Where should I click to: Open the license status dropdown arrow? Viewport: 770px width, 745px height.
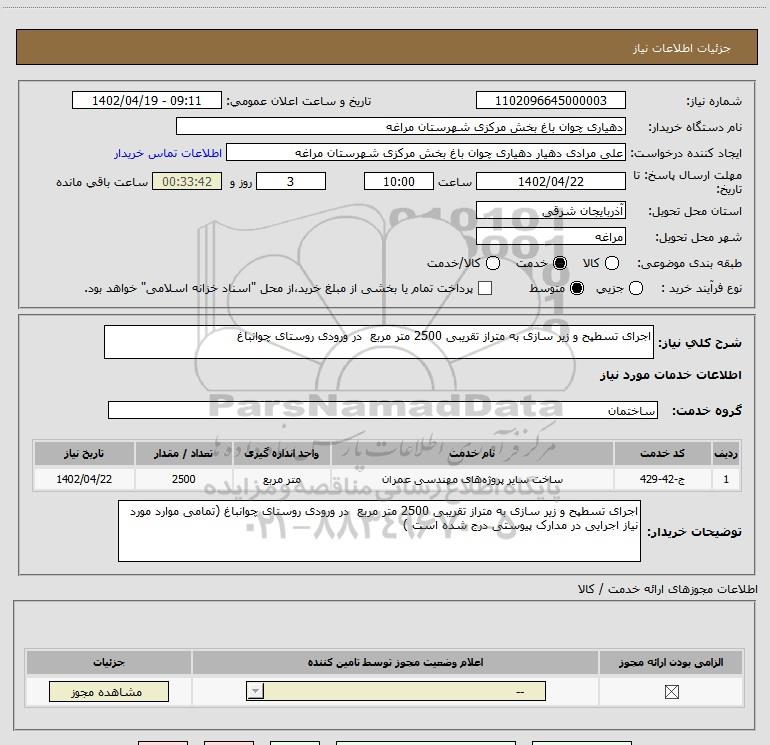(255, 691)
